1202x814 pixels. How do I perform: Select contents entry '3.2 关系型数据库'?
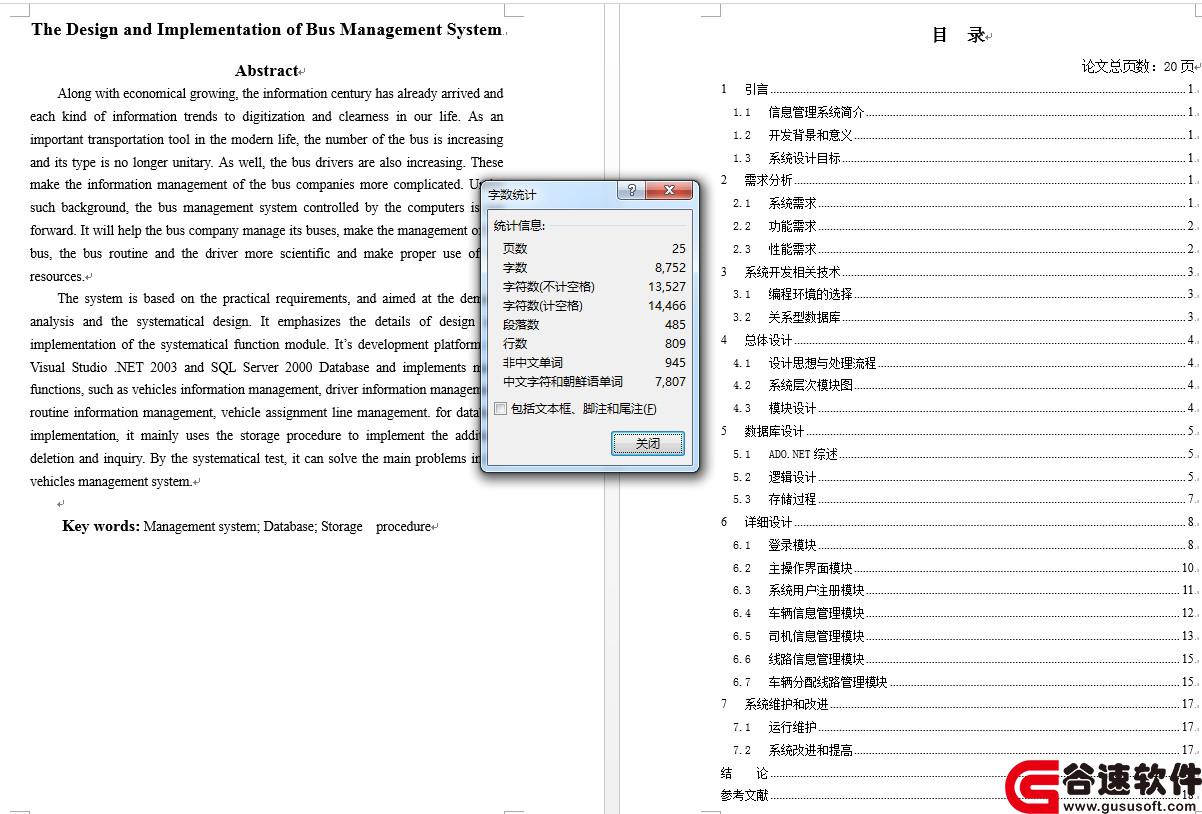[x=964, y=318]
